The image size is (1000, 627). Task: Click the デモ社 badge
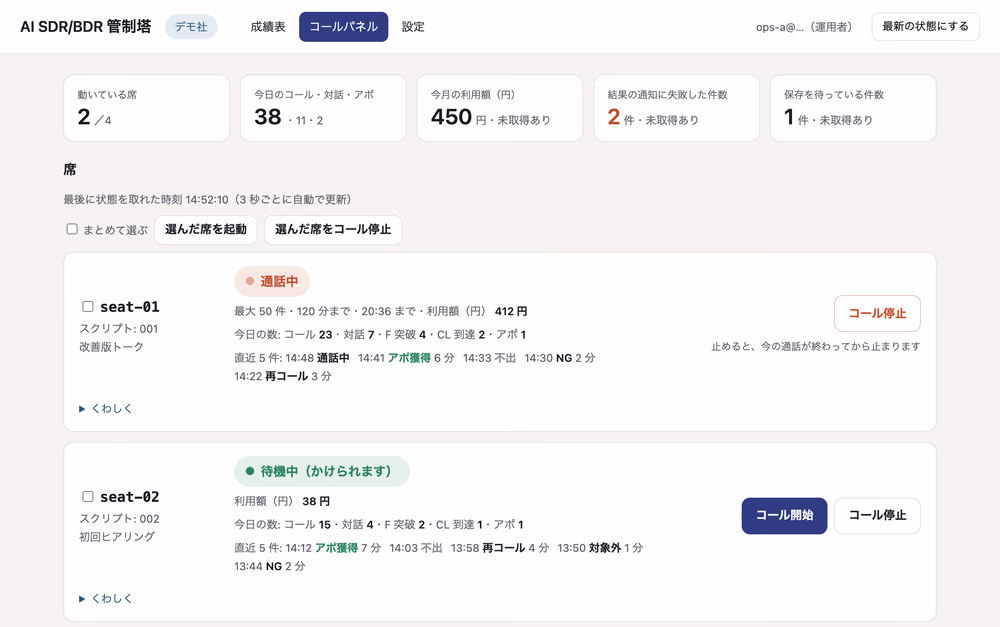click(191, 27)
